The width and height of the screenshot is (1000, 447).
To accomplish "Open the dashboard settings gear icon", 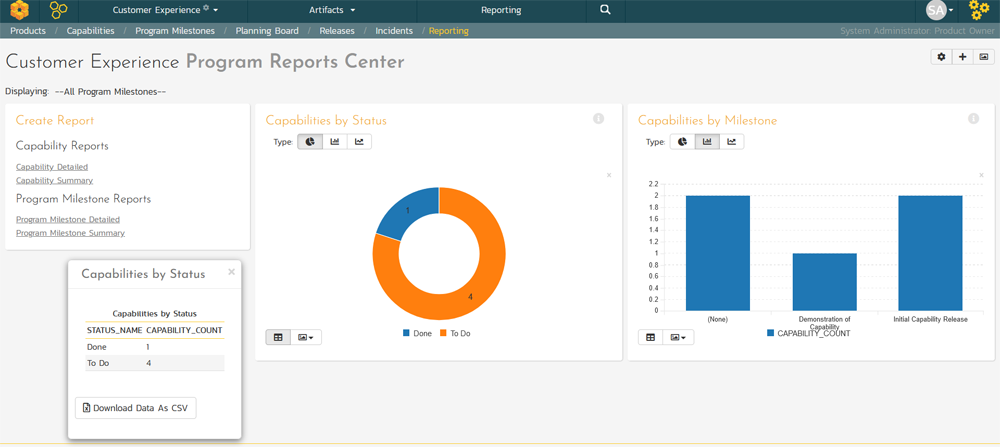I will click(941, 57).
